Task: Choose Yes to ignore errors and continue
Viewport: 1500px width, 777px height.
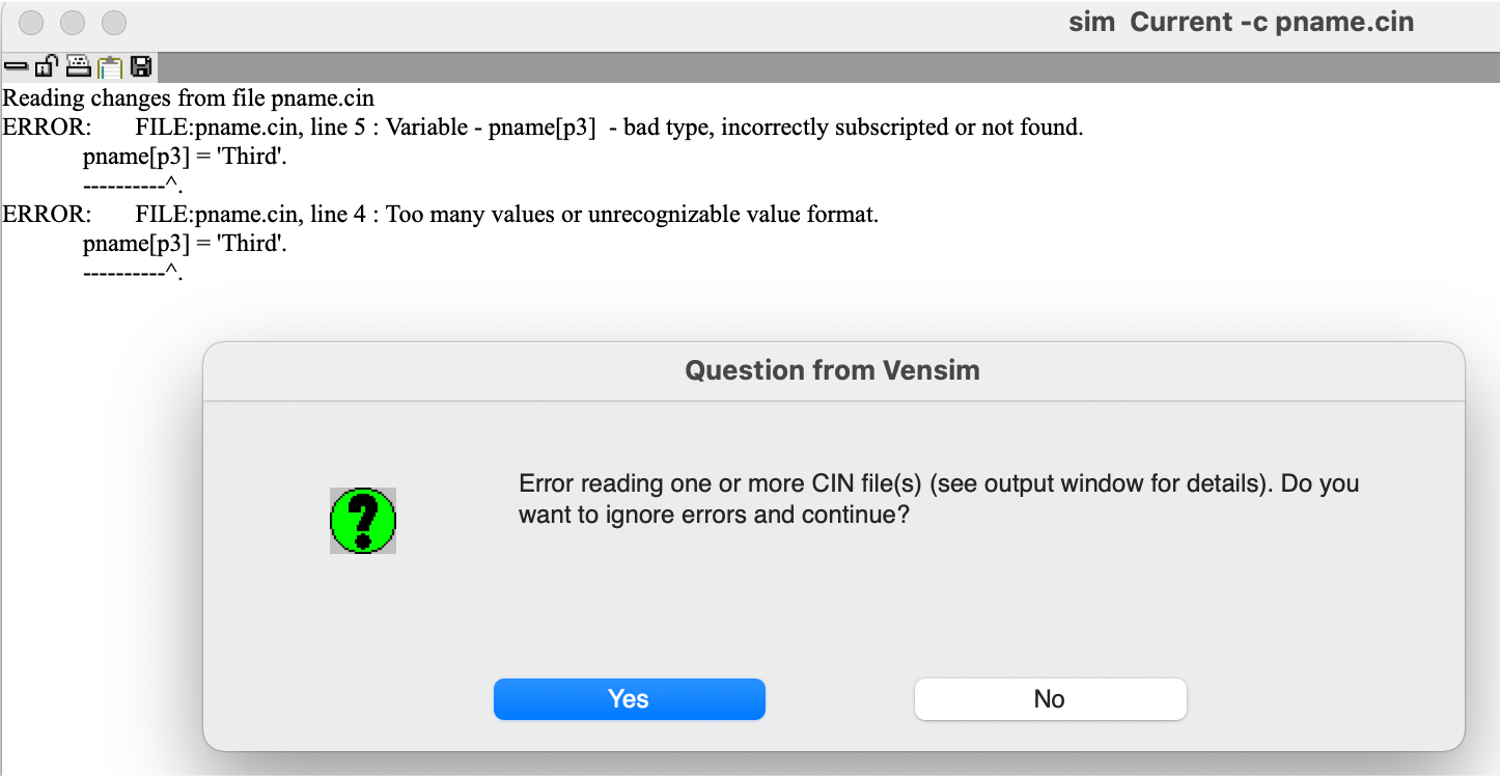Action: tap(629, 699)
